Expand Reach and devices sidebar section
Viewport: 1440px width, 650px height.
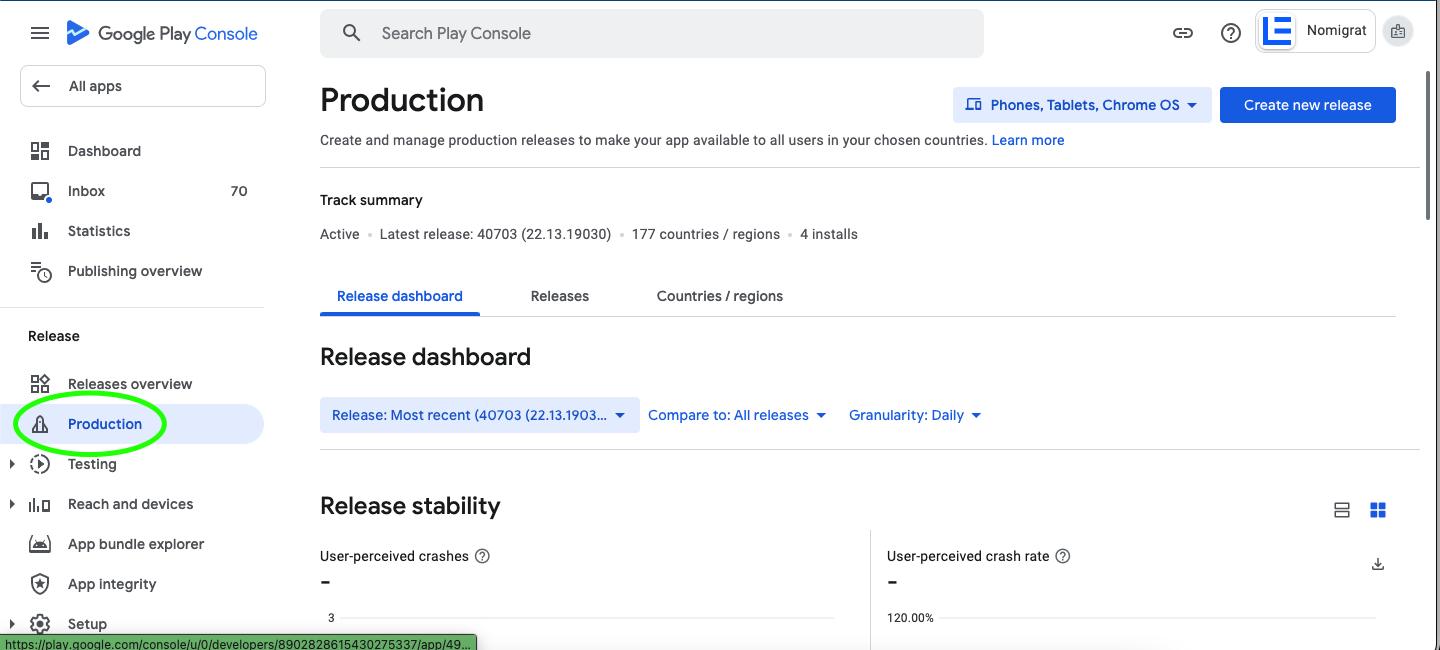click(x=12, y=504)
